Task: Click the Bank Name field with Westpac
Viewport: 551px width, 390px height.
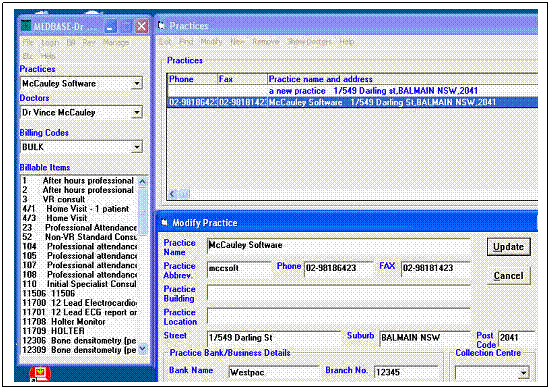Action: coord(274,372)
